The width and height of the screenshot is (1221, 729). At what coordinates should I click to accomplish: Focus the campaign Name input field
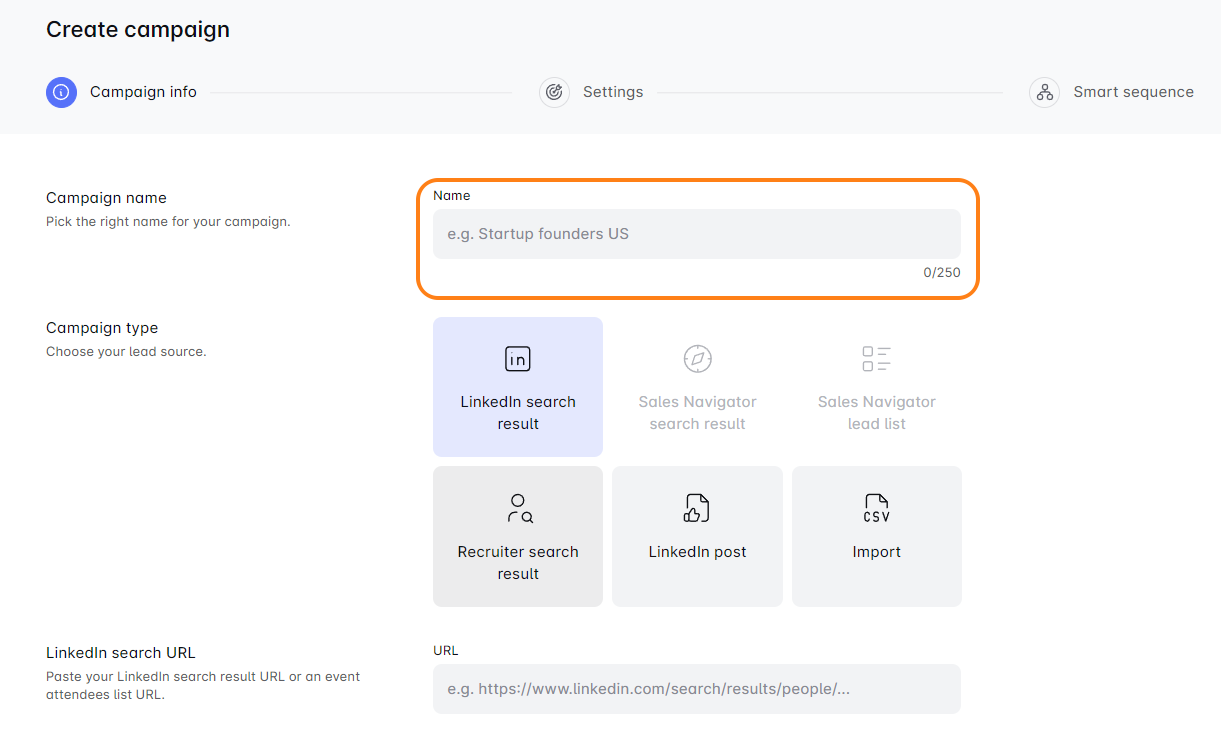(696, 234)
